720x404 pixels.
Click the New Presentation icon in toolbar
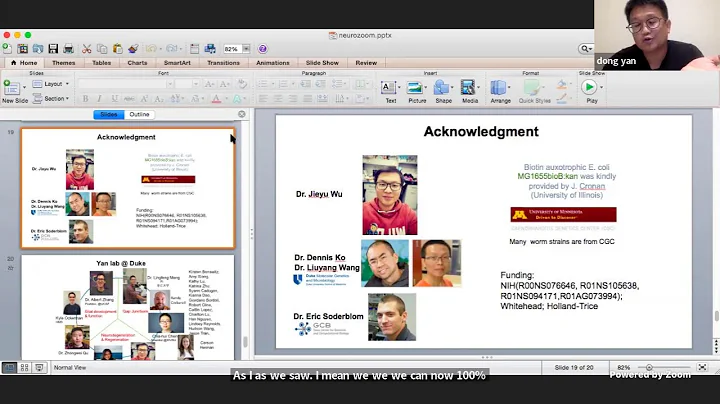click(7, 49)
